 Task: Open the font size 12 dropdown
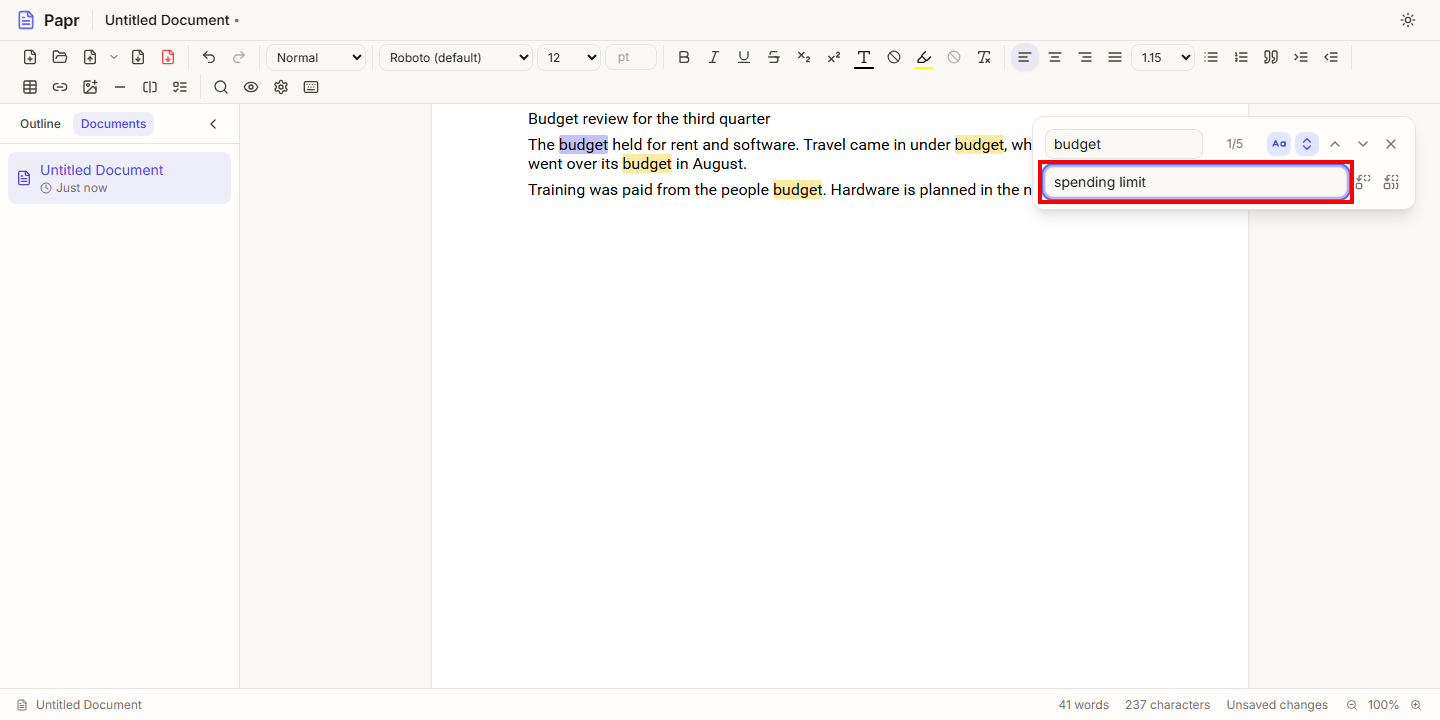pyautogui.click(x=569, y=57)
